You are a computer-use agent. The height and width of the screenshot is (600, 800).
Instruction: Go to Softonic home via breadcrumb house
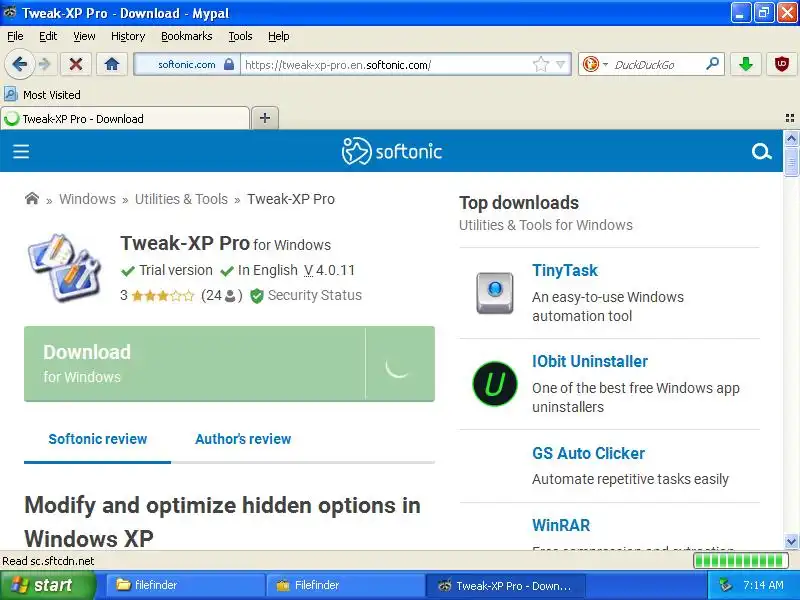32,198
